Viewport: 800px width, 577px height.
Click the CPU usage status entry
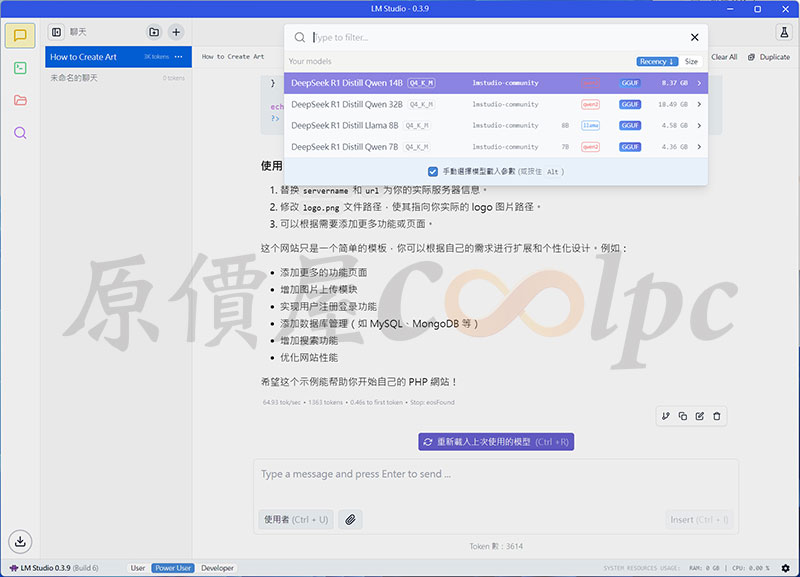point(751,568)
